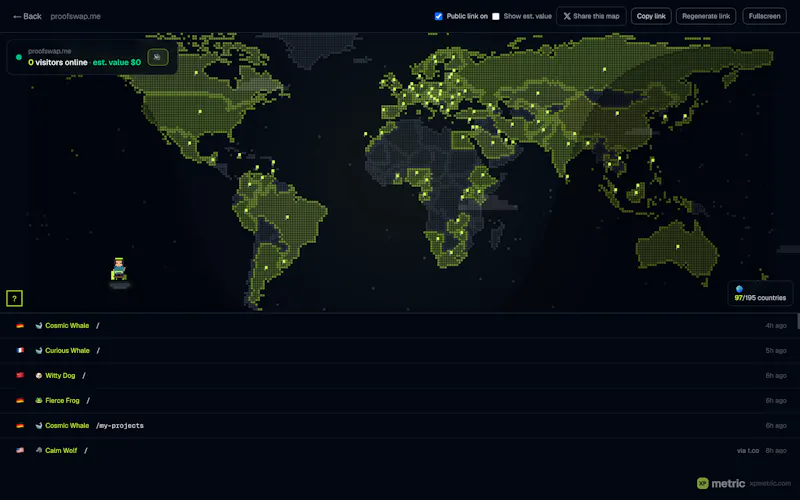Click the dog avatar beside Witty Dog

click(x=39, y=376)
